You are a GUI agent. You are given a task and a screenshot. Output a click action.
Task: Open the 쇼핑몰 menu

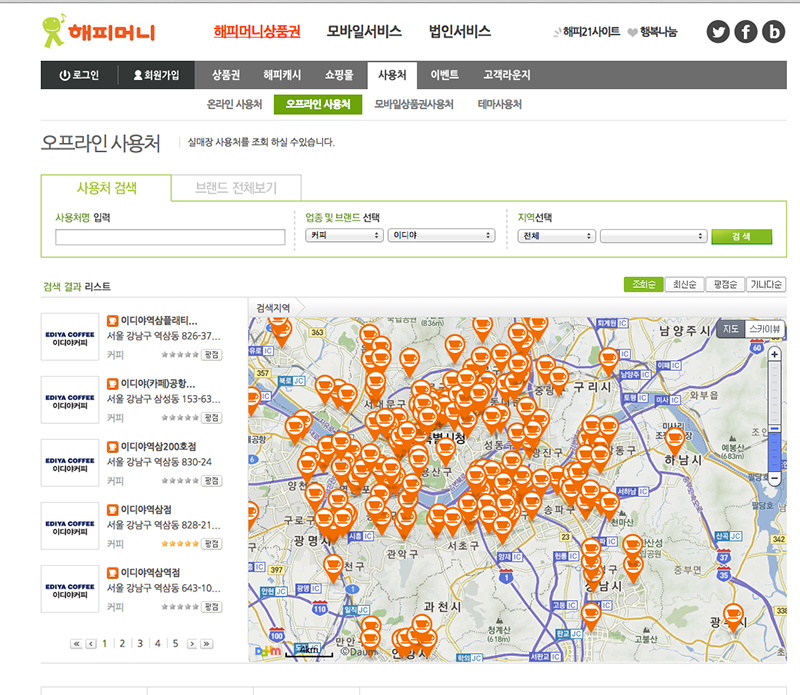click(339, 75)
